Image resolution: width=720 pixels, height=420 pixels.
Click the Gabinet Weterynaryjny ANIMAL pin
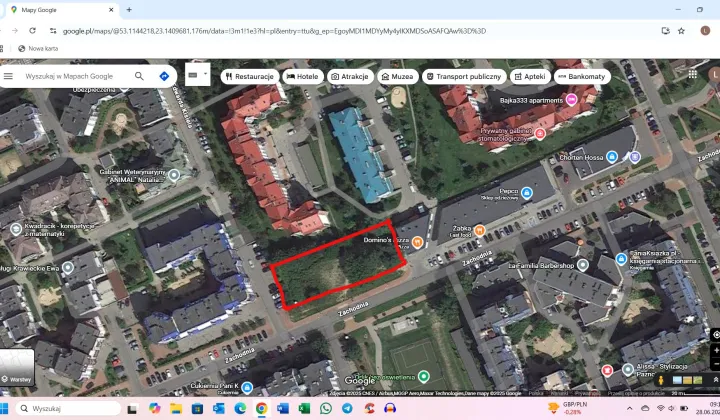coord(174,175)
